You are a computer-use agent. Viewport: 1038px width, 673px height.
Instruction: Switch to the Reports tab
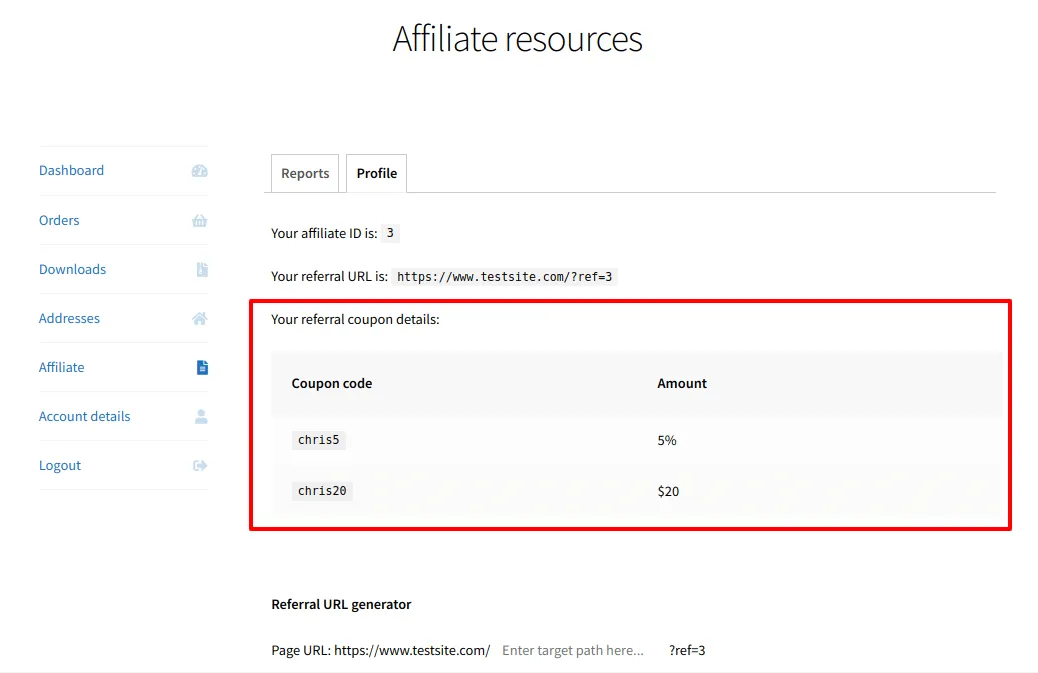(305, 173)
